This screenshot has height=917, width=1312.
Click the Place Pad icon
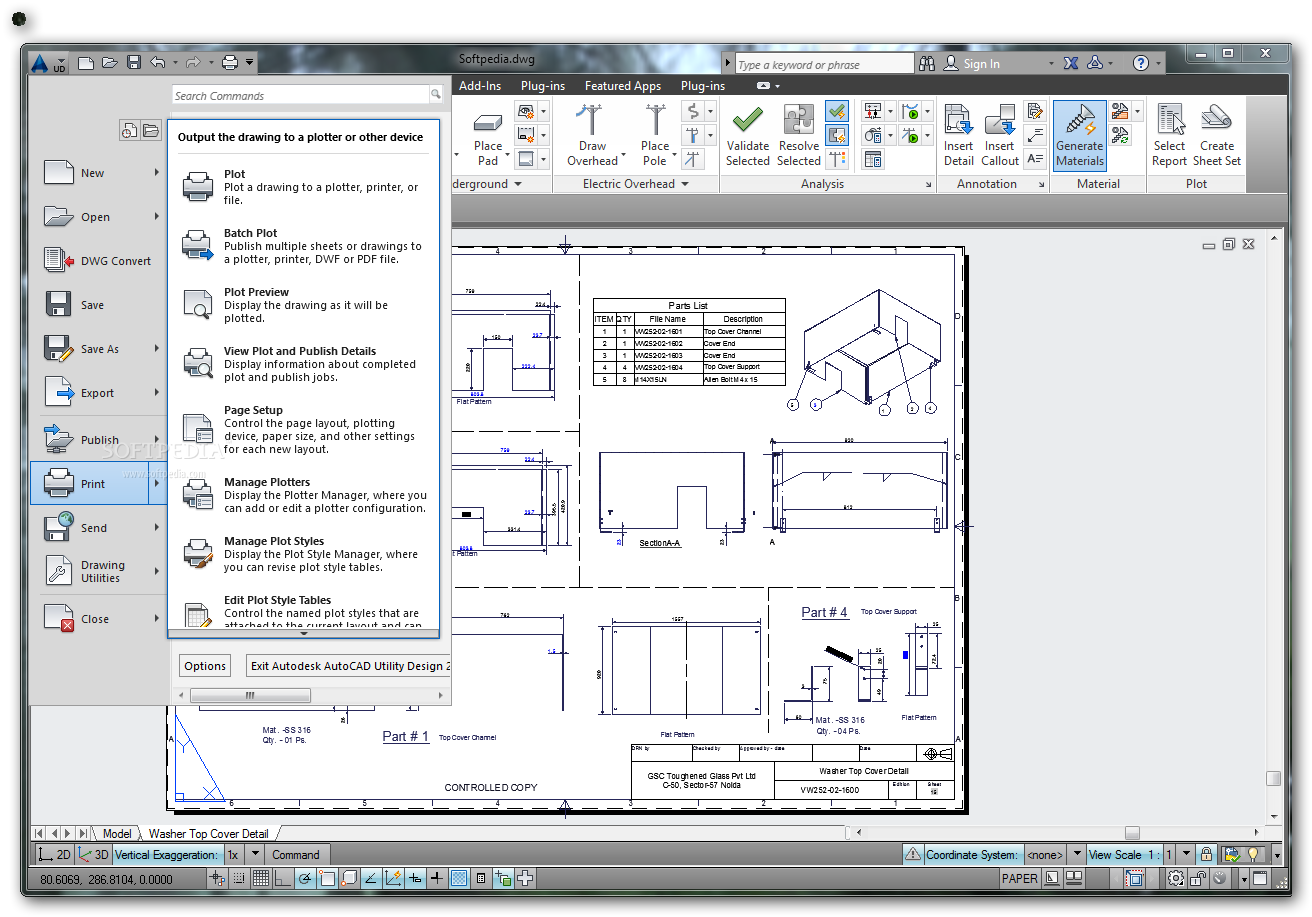click(x=488, y=121)
